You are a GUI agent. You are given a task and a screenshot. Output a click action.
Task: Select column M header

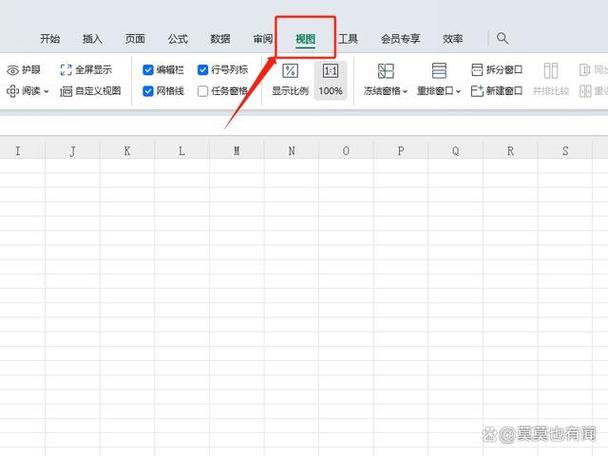pos(237,151)
